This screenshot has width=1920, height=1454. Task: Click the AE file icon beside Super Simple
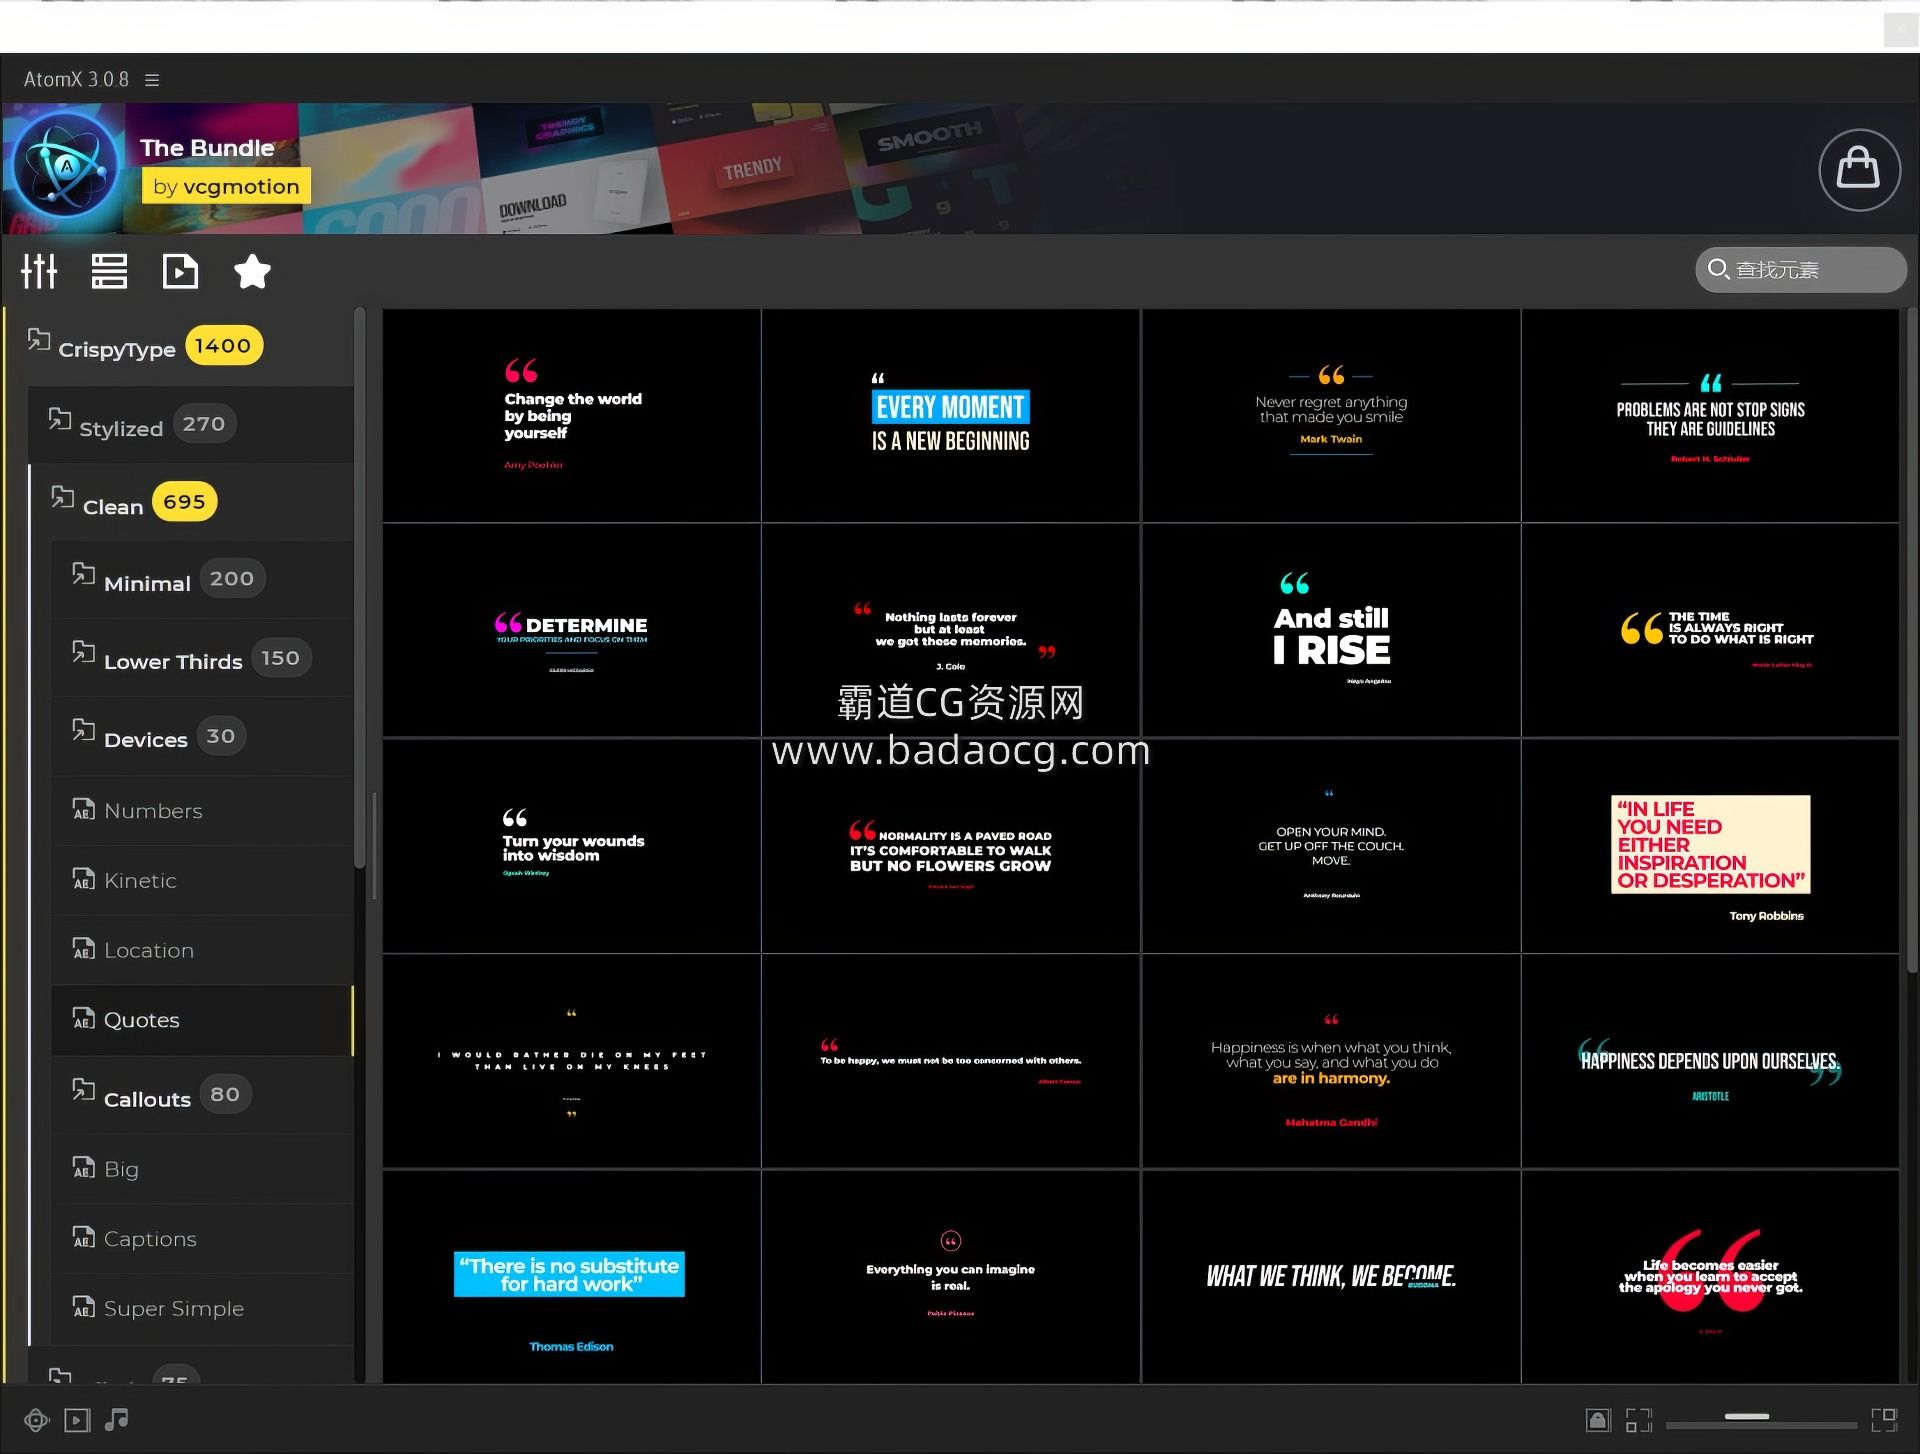84,1306
